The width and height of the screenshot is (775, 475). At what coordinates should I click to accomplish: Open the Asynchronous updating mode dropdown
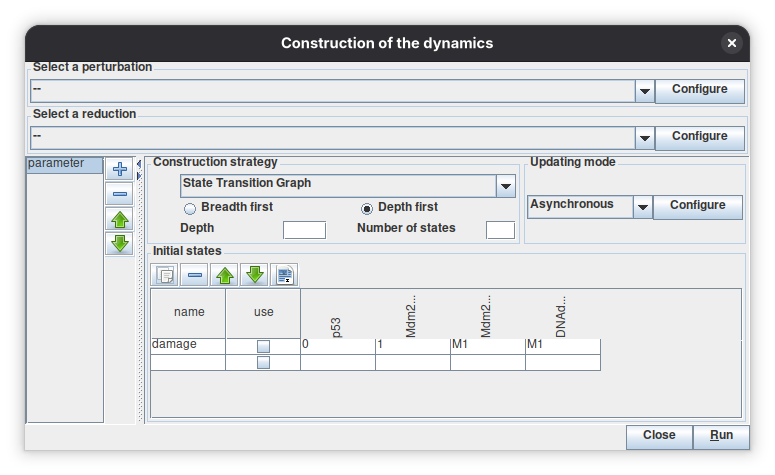click(x=643, y=207)
